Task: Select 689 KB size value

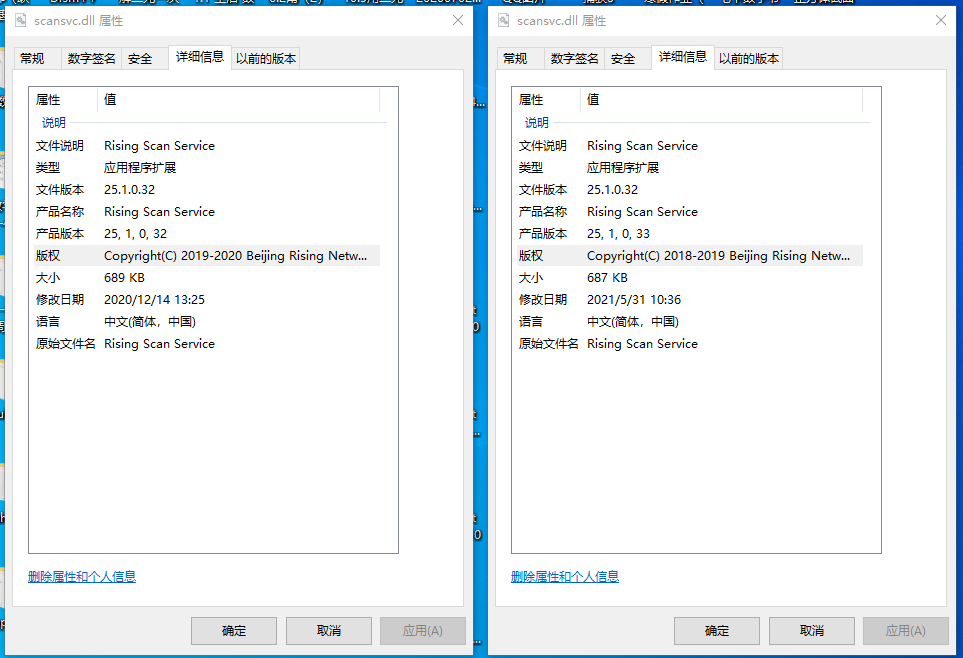Action: pos(124,278)
